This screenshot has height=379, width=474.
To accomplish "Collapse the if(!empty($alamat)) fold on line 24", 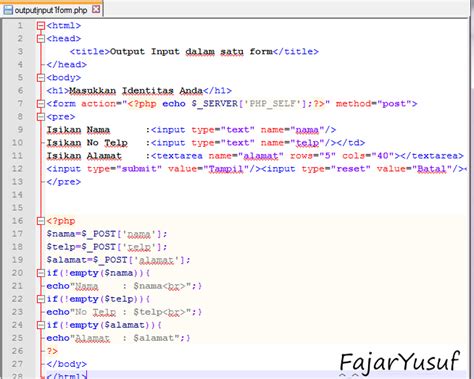I will [41, 325].
